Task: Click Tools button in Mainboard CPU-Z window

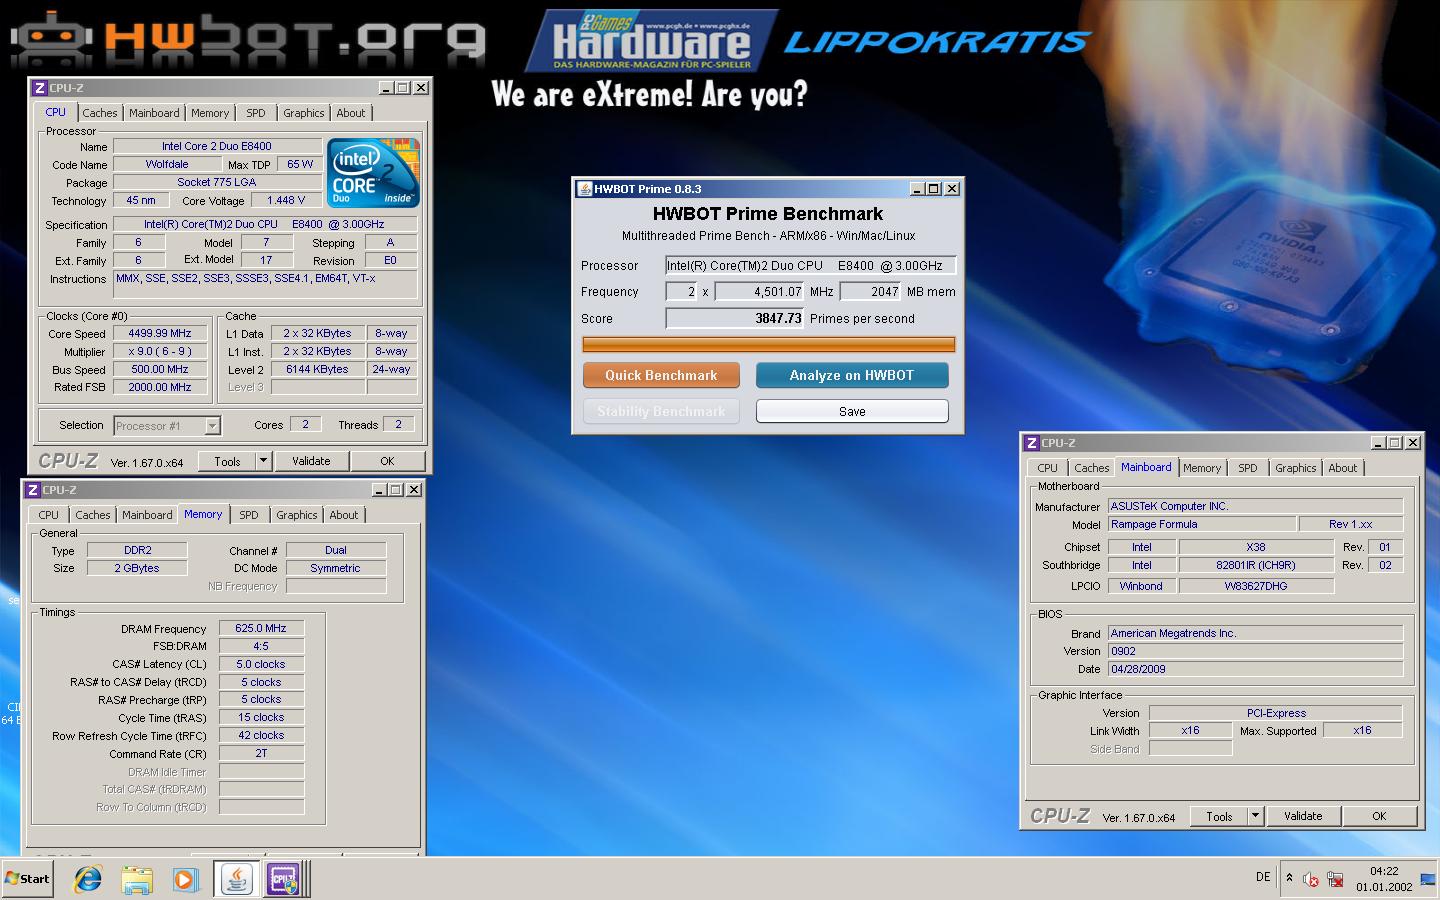Action: (x=1219, y=816)
